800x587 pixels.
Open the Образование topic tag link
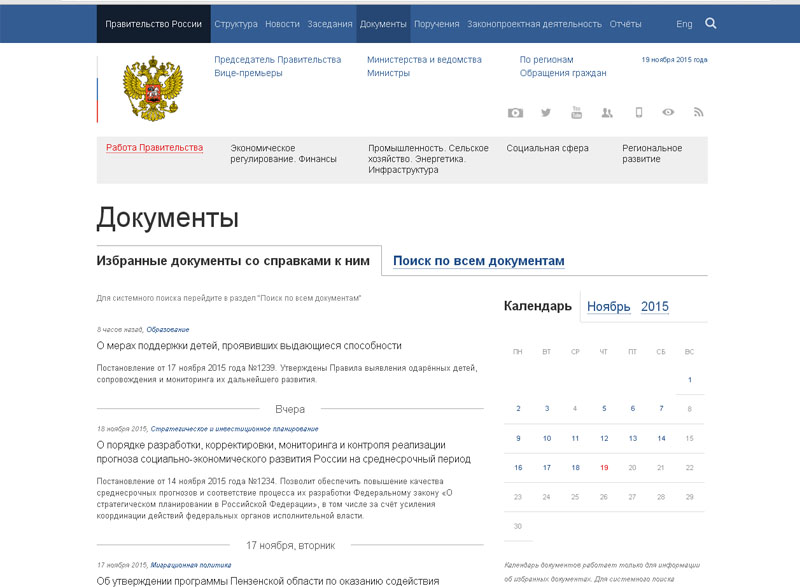[168, 329]
